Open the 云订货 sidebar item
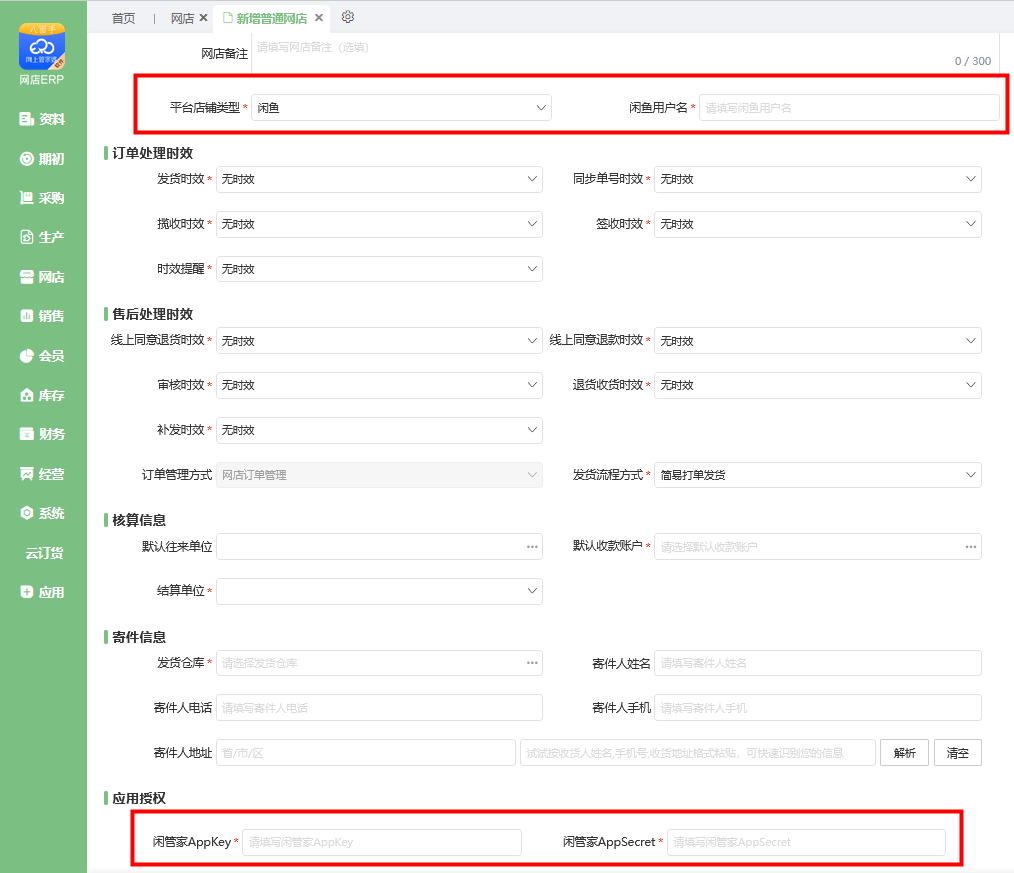1014x873 pixels. (44, 553)
